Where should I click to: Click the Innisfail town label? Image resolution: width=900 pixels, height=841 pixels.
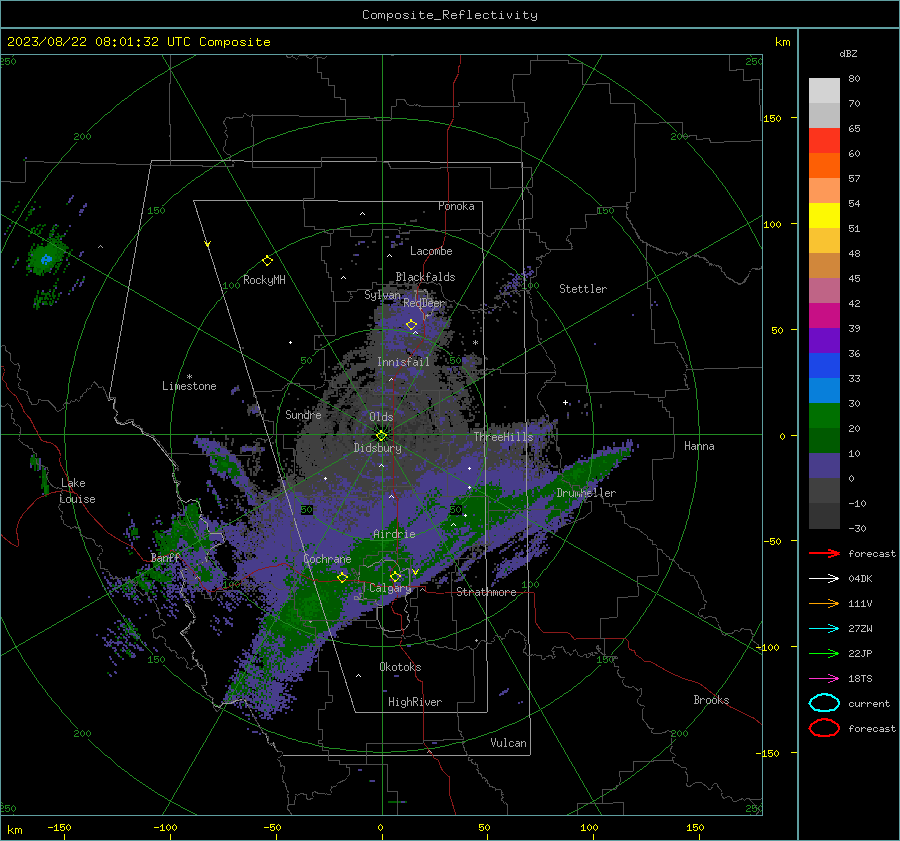pyautogui.click(x=403, y=362)
